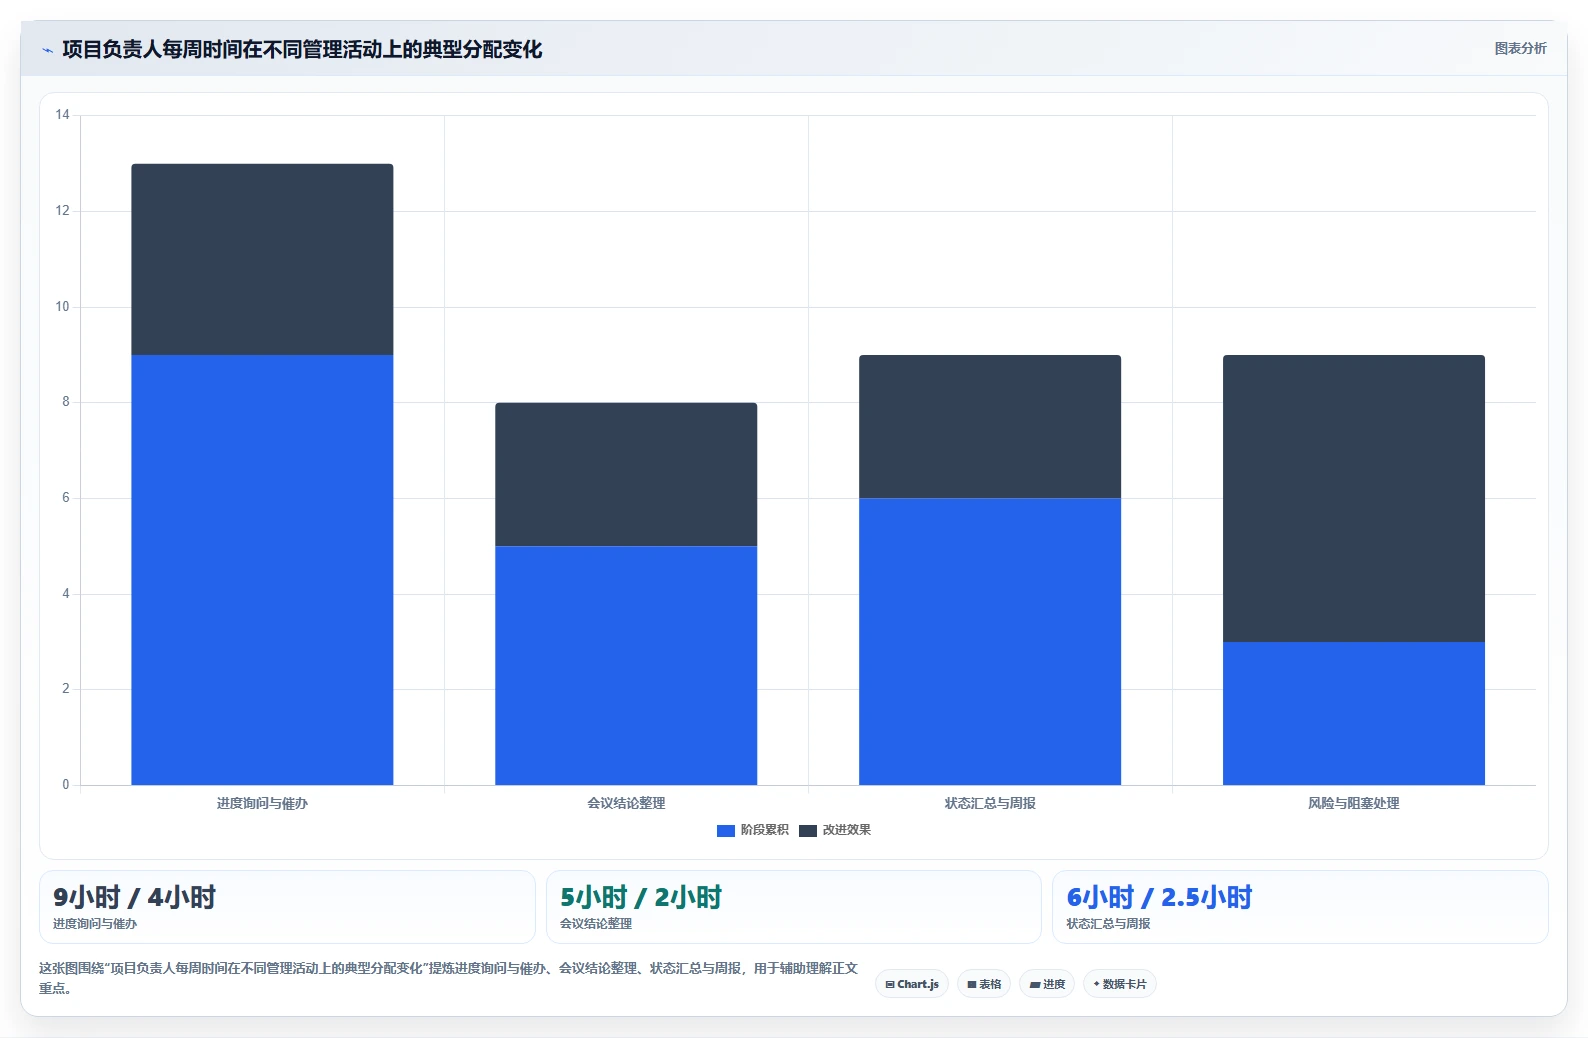Click the 改进效果 legend label
1588x1038 pixels.
pos(846,830)
